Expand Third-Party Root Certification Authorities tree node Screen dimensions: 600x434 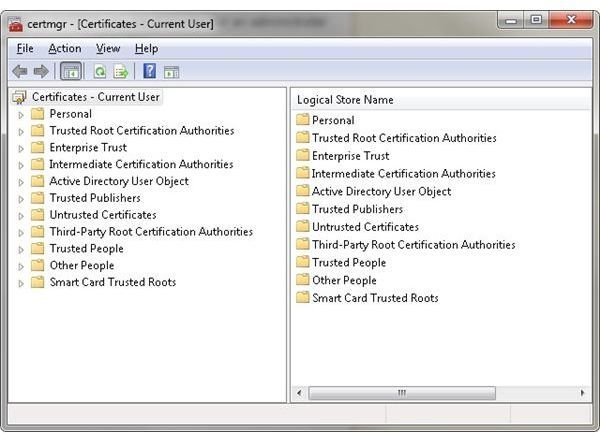click(x=21, y=233)
